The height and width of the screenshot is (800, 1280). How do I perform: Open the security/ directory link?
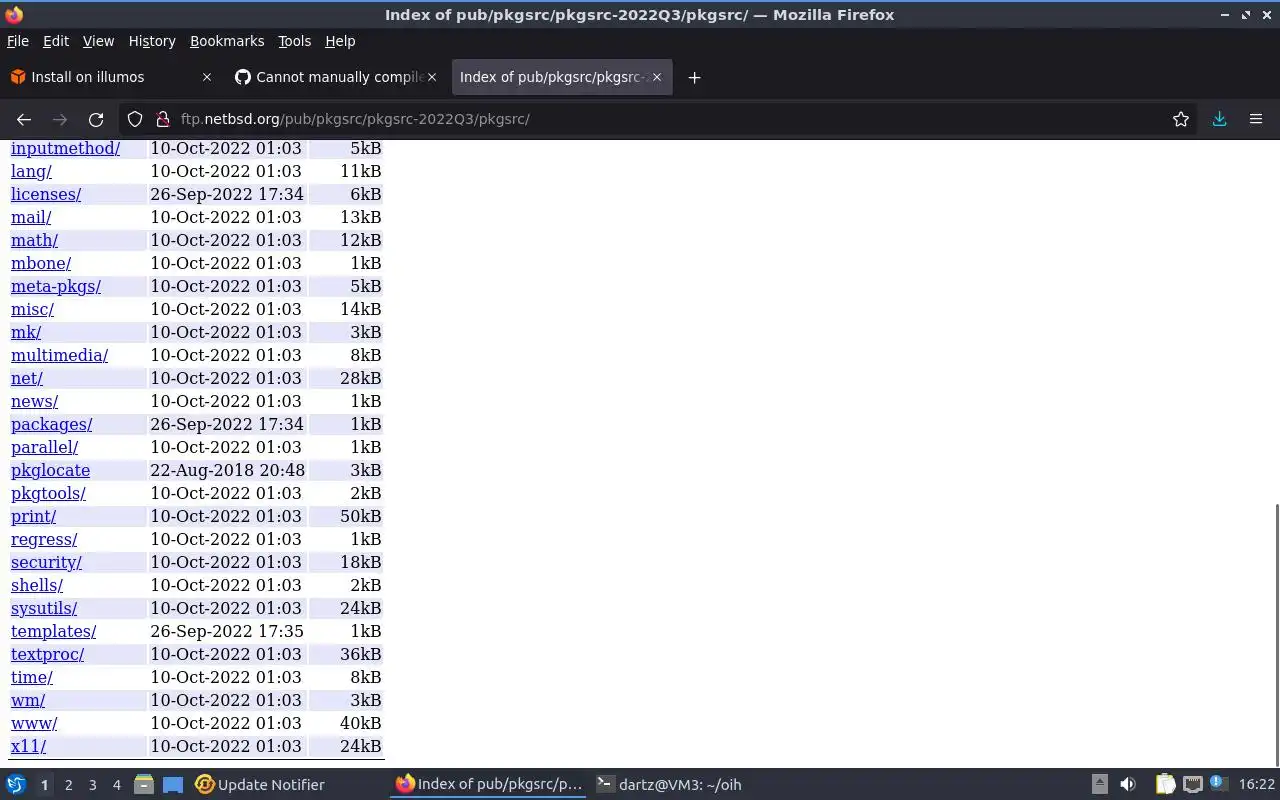pyautogui.click(x=46, y=562)
